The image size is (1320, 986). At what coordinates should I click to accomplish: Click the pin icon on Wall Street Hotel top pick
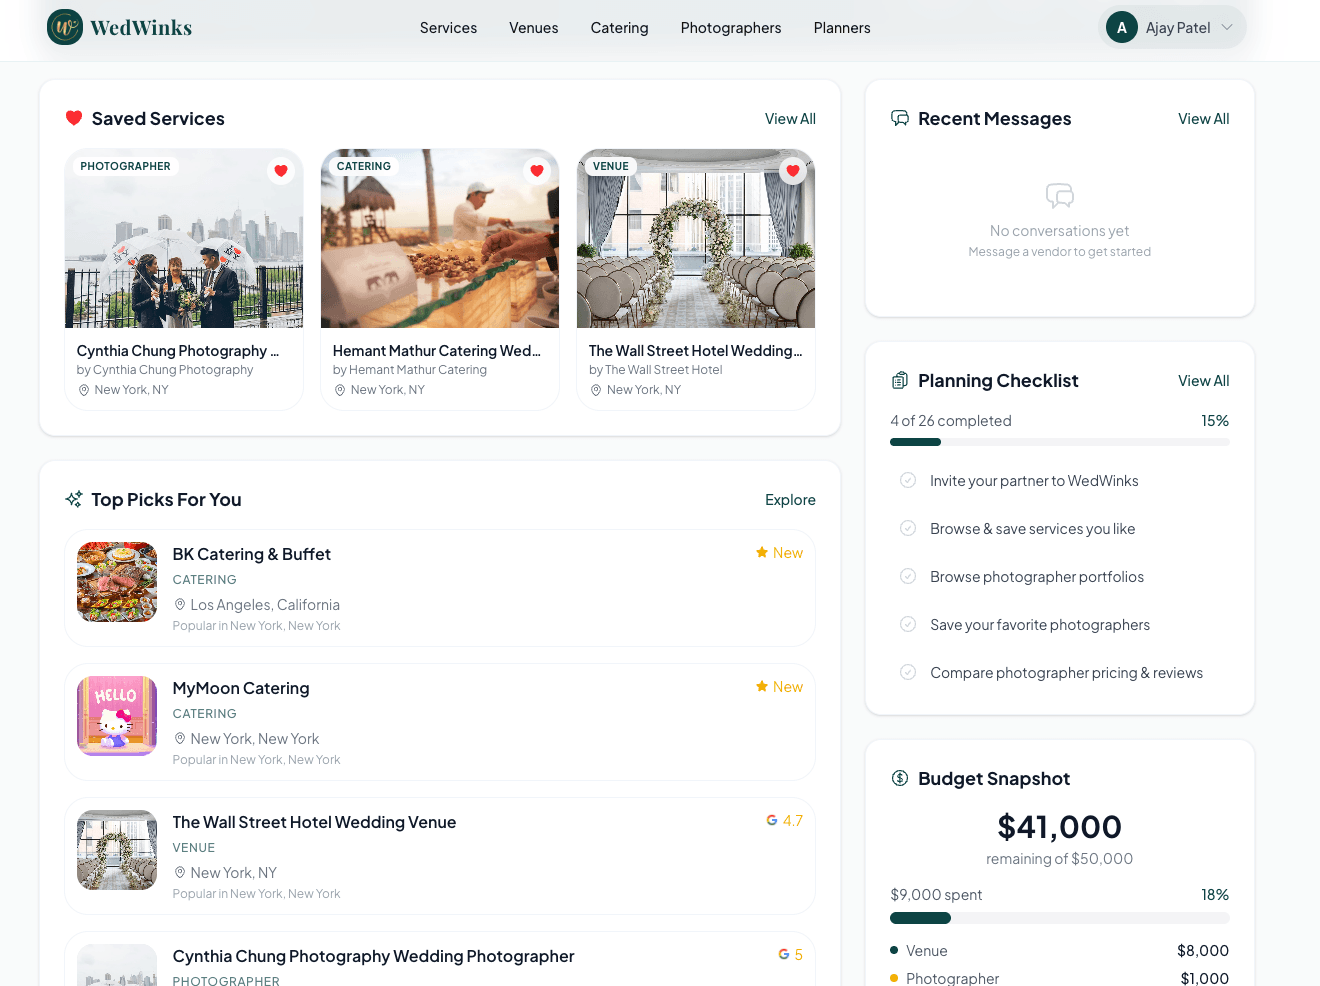(180, 873)
